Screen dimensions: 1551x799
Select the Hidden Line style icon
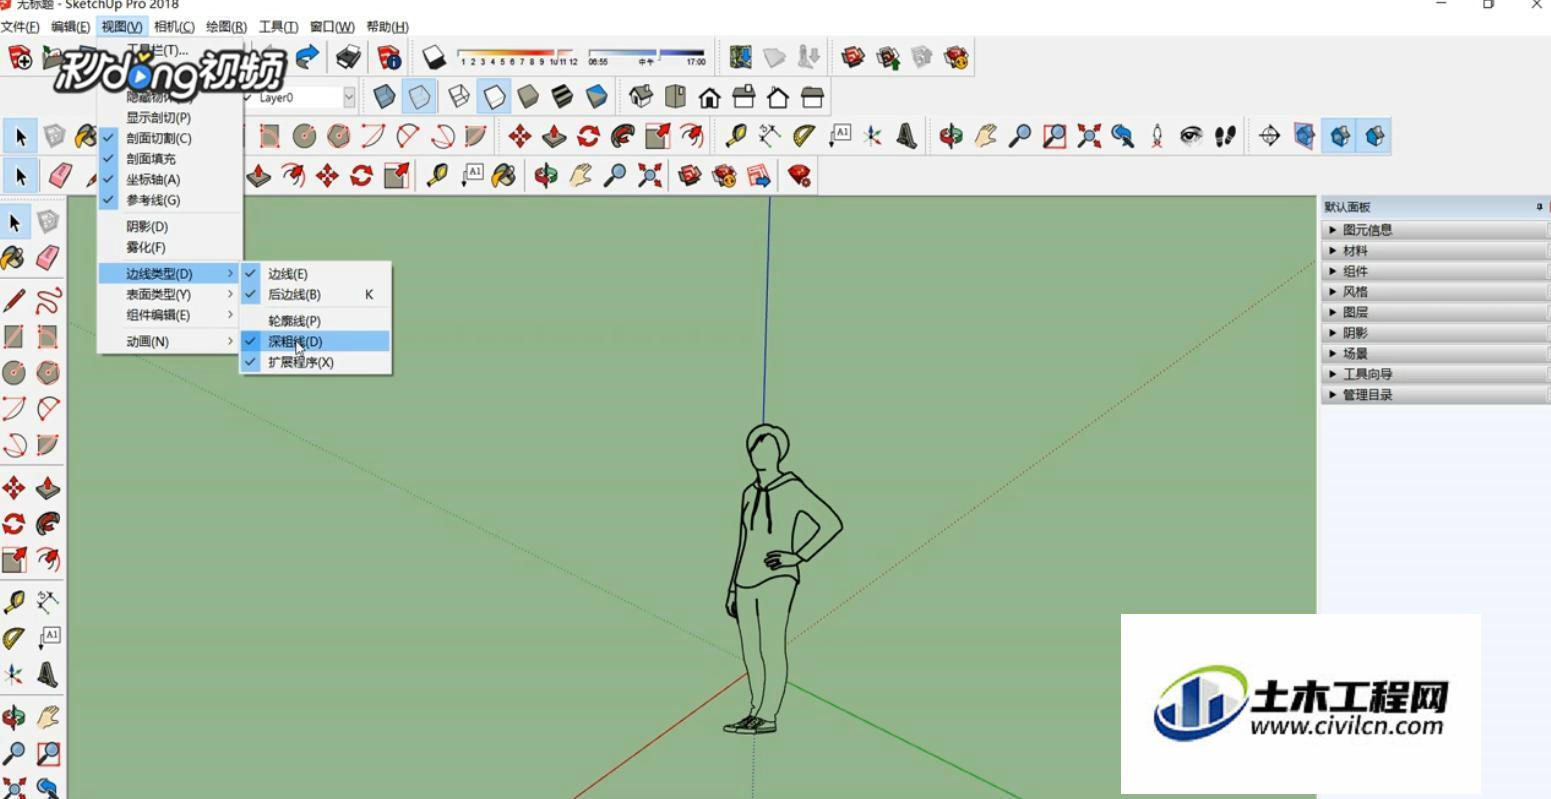494,97
